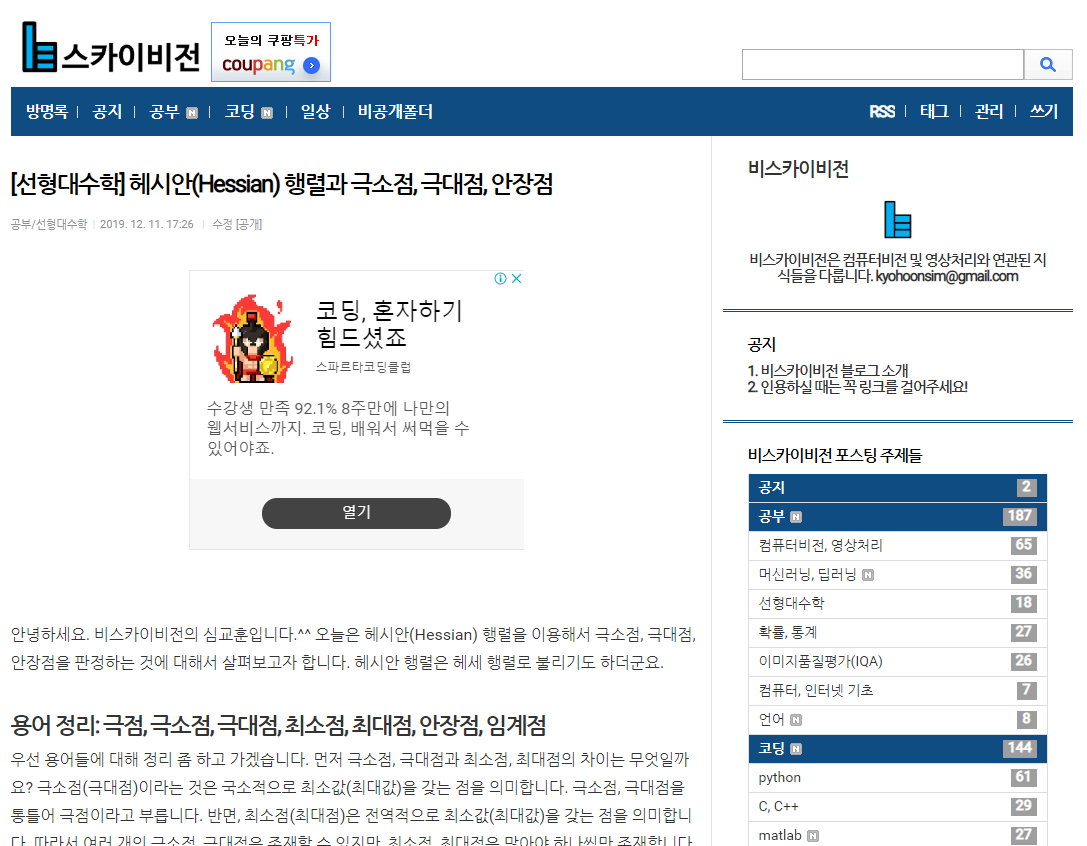1087x846 pixels.
Task: Click the ad headline 코딩, 혼자하기 힘드셨죠
Action: [x=389, y=324]
